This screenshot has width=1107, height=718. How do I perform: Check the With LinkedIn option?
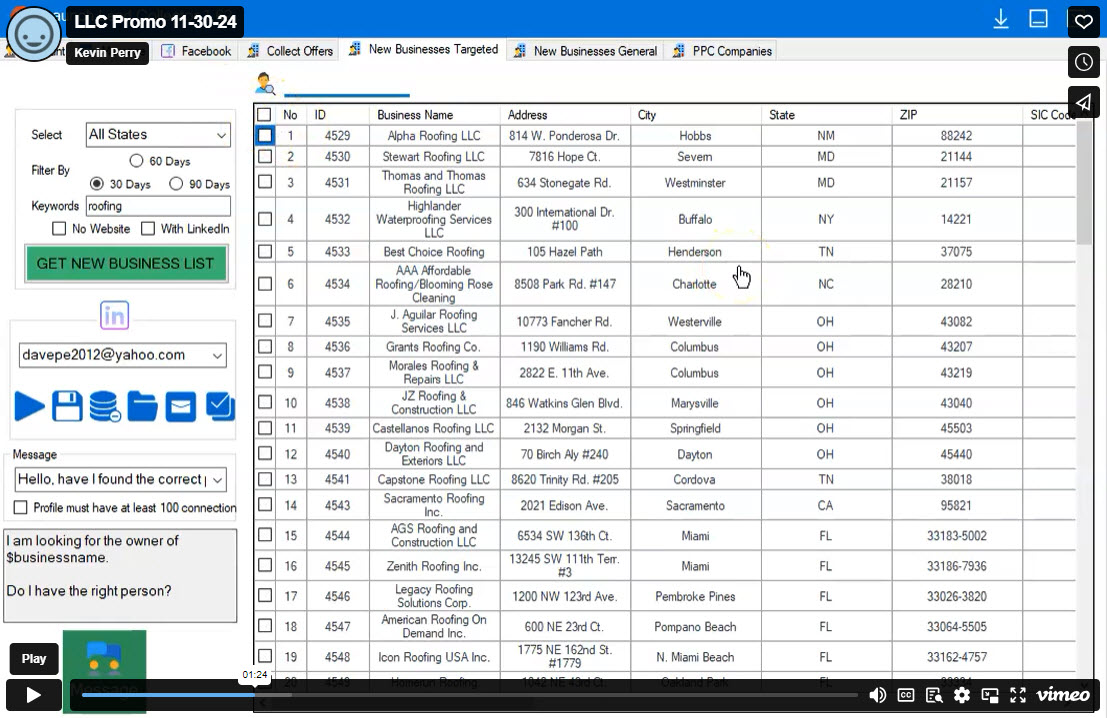(x=148, y=229)
